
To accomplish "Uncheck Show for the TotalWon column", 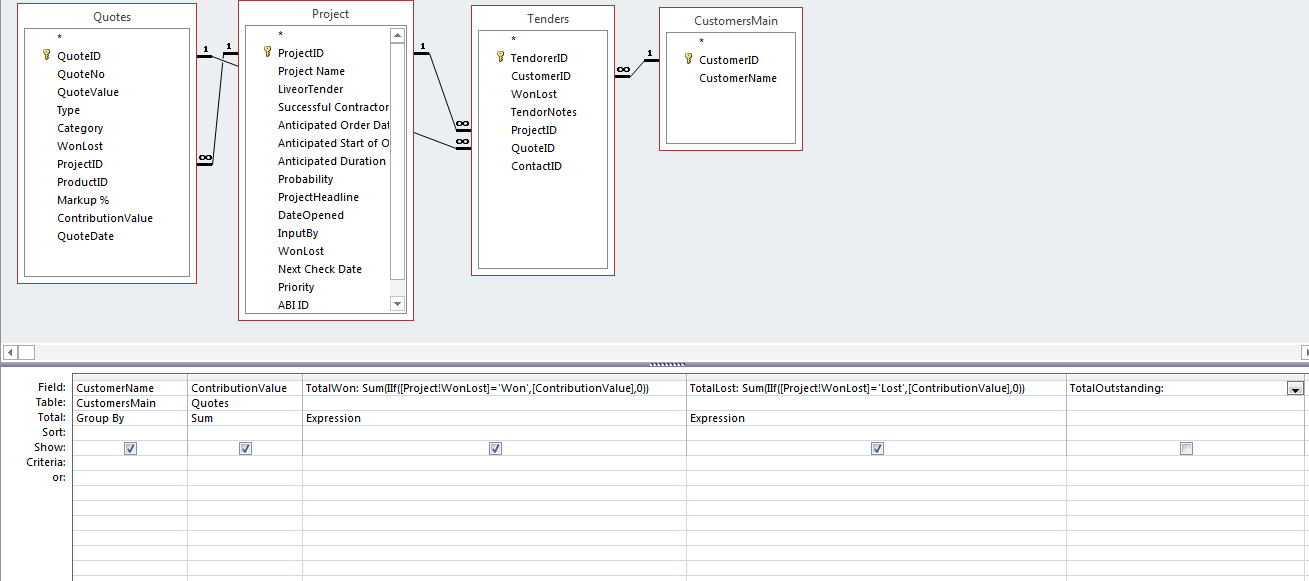I will pyautogui.click(x=495, y=449).
